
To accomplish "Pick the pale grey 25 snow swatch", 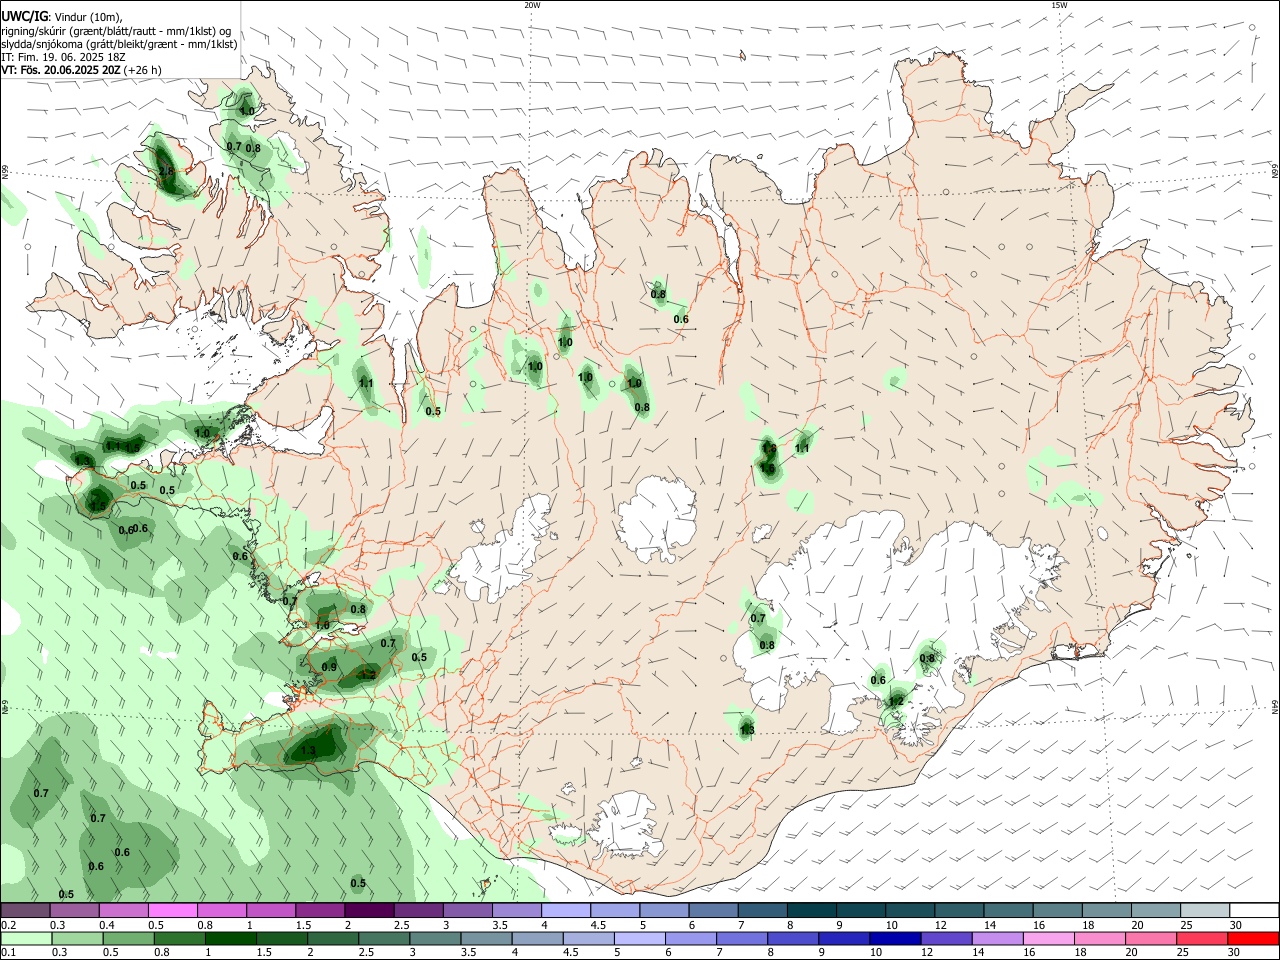I will [1205, 910].
